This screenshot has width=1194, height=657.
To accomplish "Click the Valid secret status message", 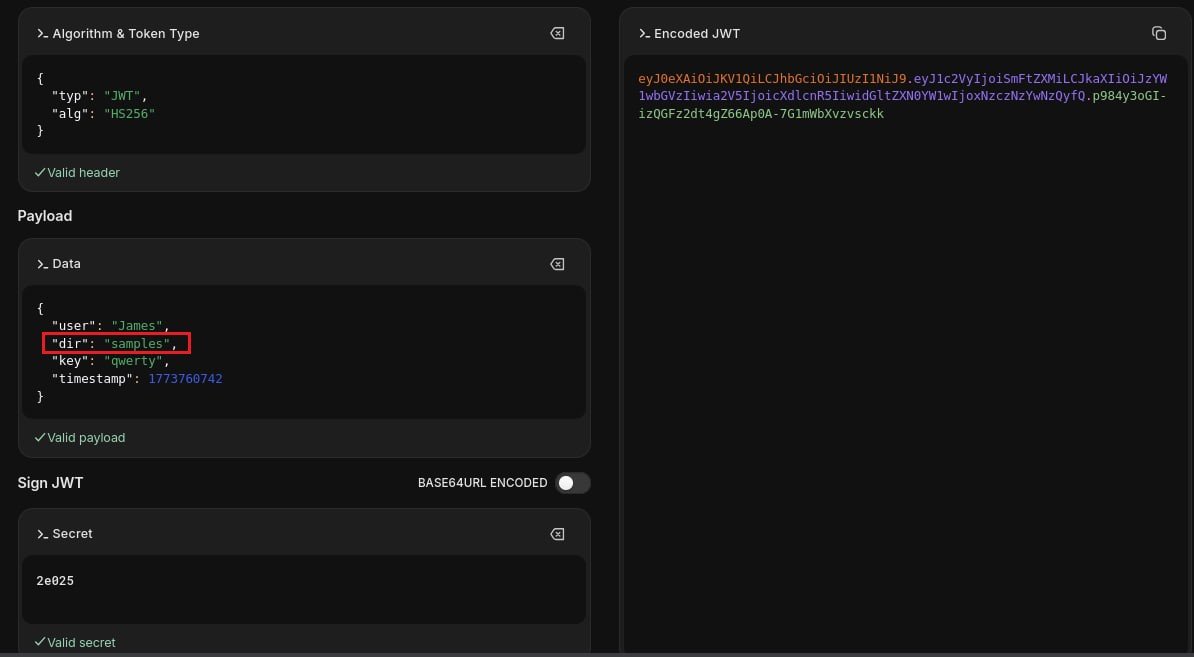I will point(81,642).
